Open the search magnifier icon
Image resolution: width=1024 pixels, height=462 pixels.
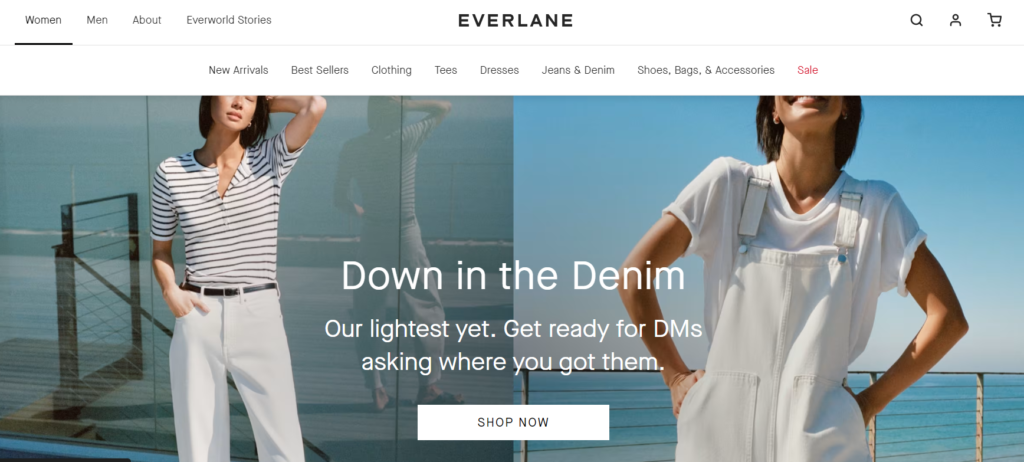[916, 20]
